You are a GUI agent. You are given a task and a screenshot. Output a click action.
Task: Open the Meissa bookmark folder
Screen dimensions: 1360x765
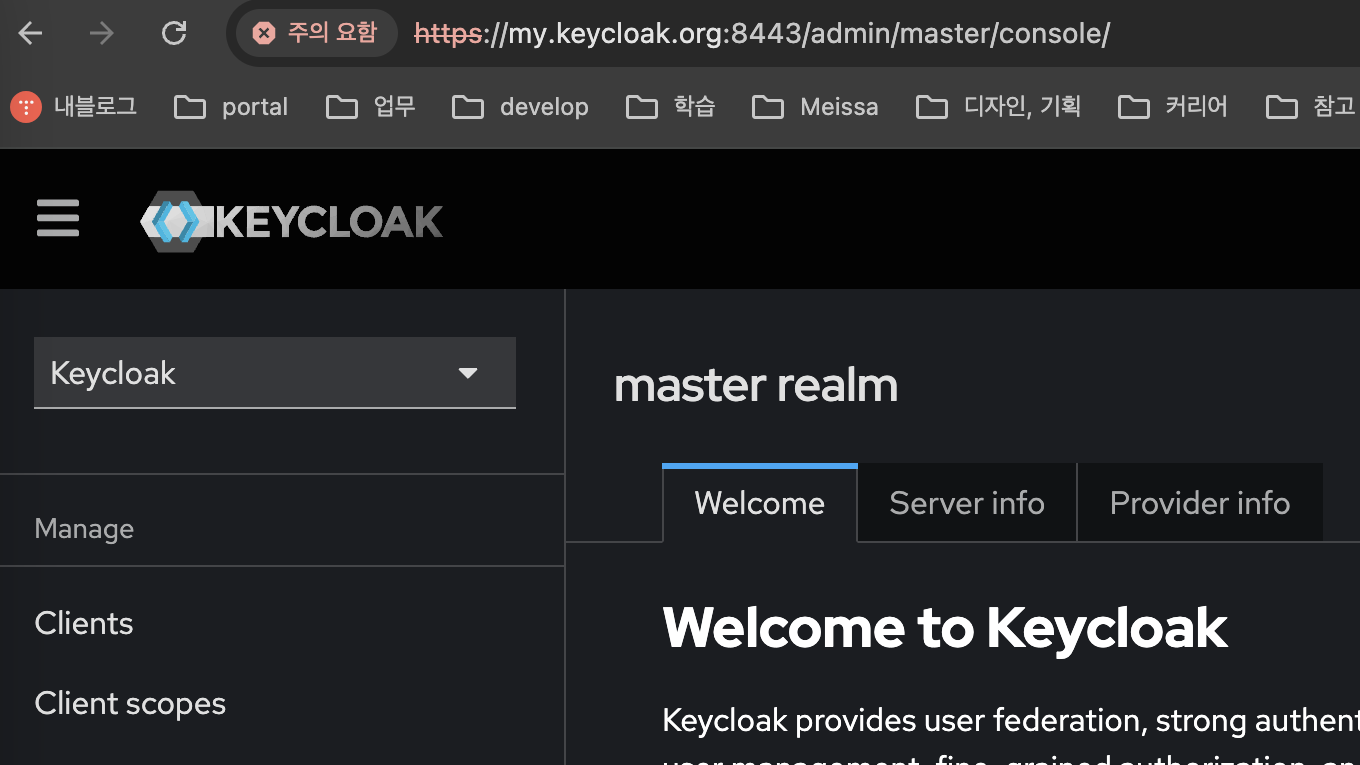point(815,107)
